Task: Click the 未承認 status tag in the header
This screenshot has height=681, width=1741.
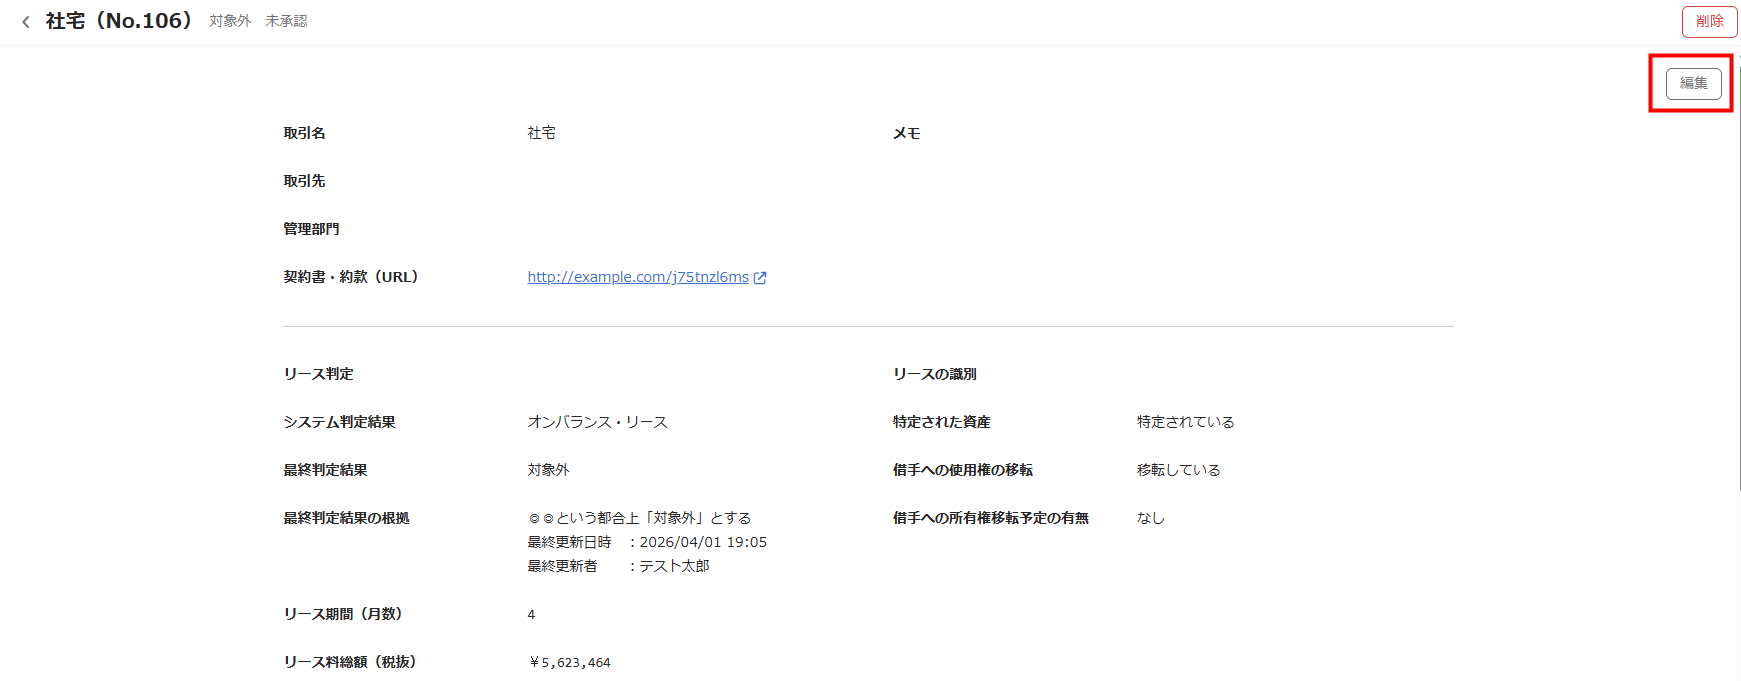Action: (x=286, y=21)
